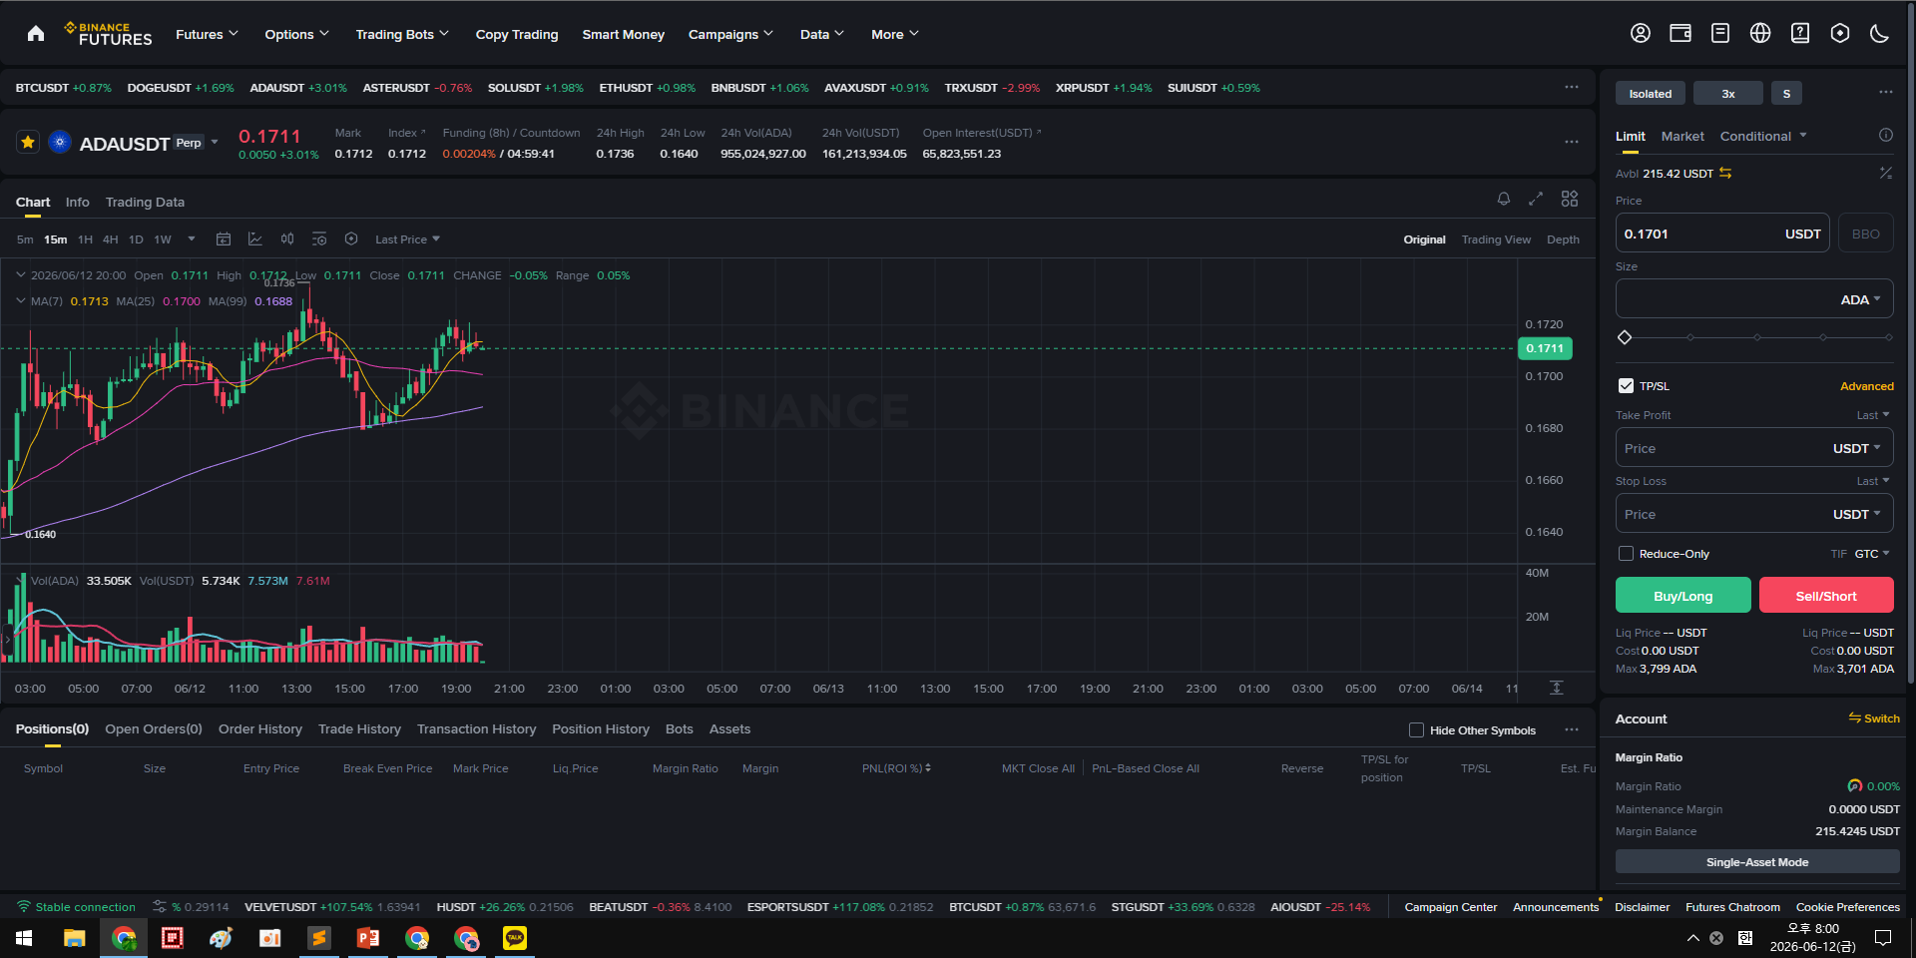1916x958 pixels.
Task: Switch theme with the moon icon
Action: [1880, 33]
